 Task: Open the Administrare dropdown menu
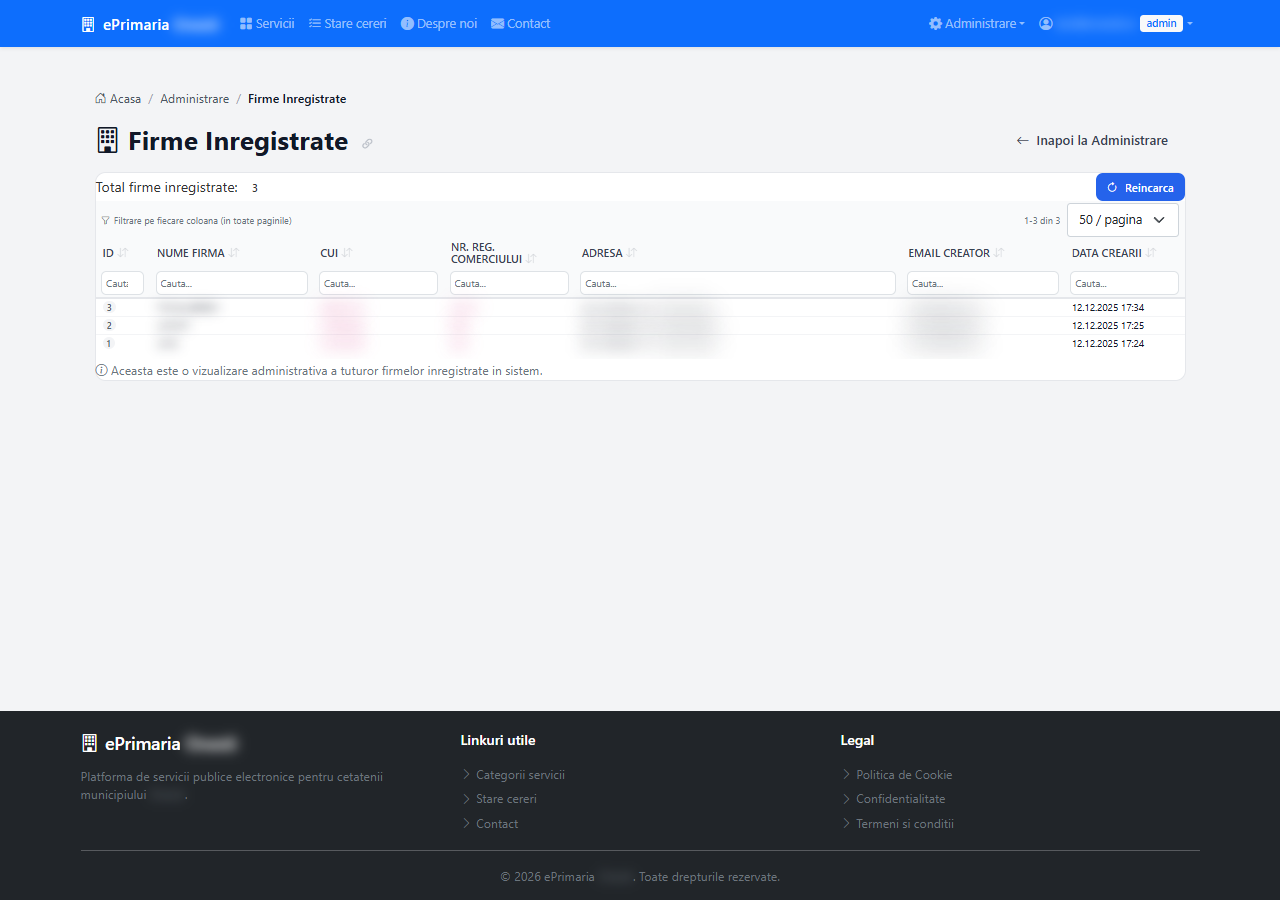pos(976,23)
